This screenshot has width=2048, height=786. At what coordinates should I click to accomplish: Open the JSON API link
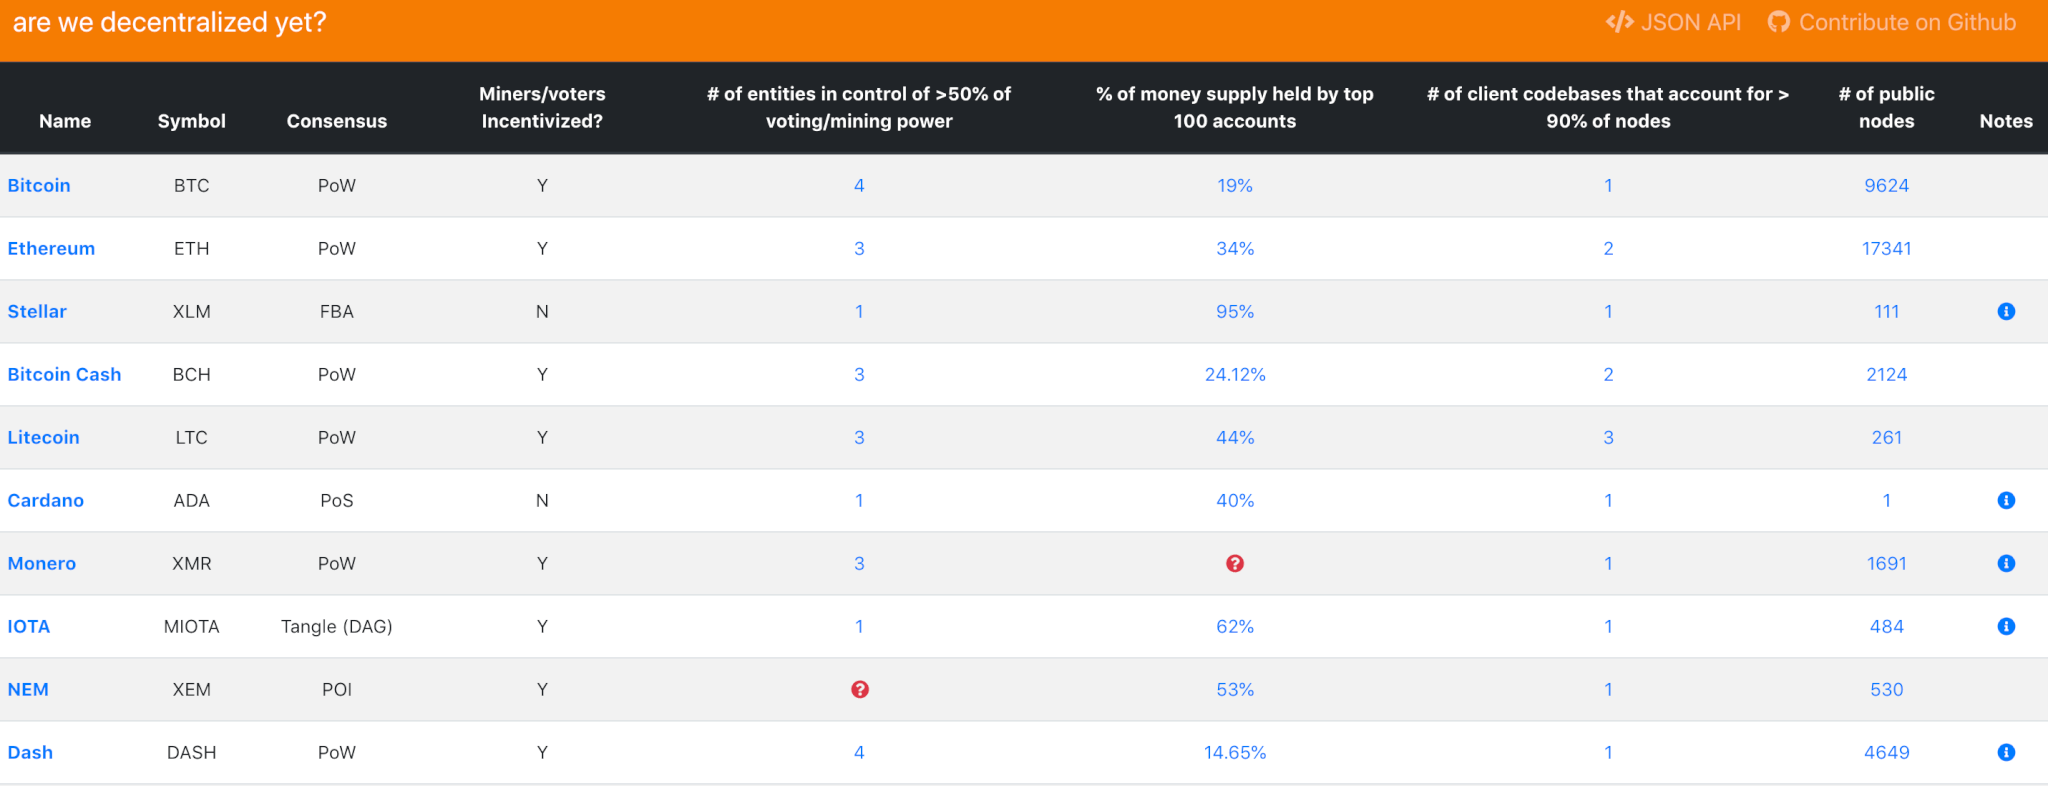(x=1673, y=22)
